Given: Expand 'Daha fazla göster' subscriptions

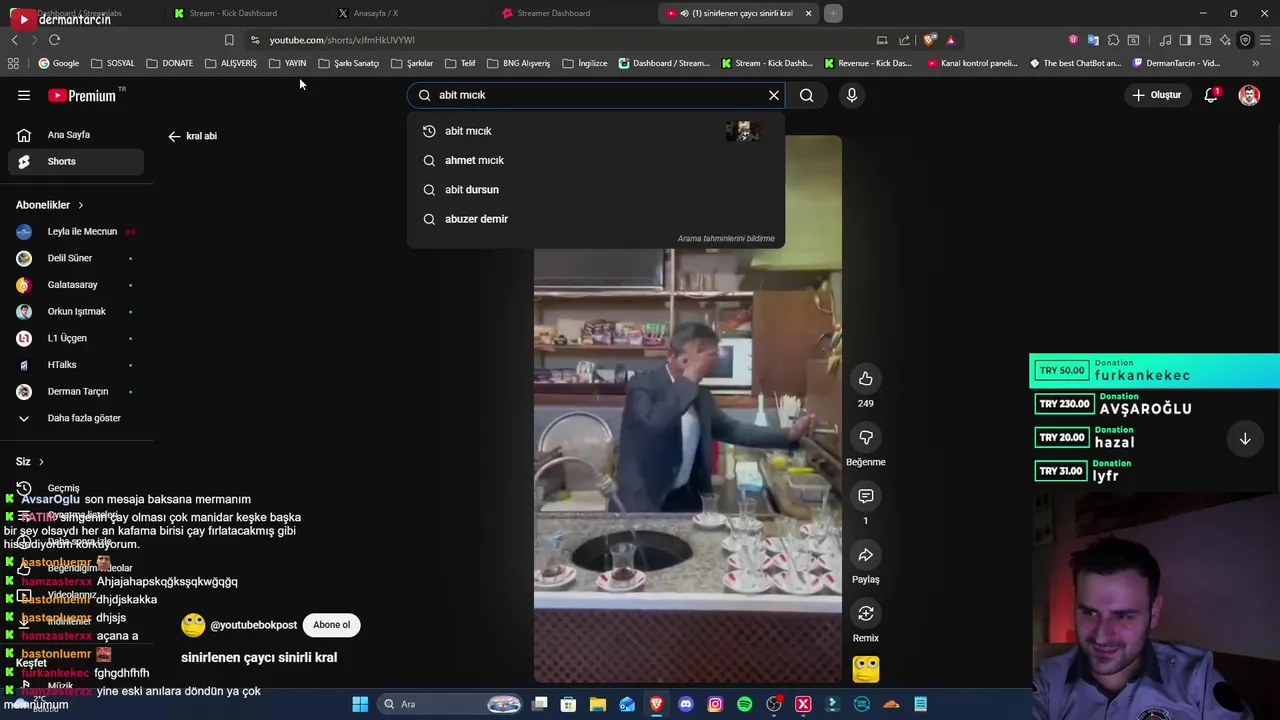Looking at the screenshot, I should (x=76, y=418).
